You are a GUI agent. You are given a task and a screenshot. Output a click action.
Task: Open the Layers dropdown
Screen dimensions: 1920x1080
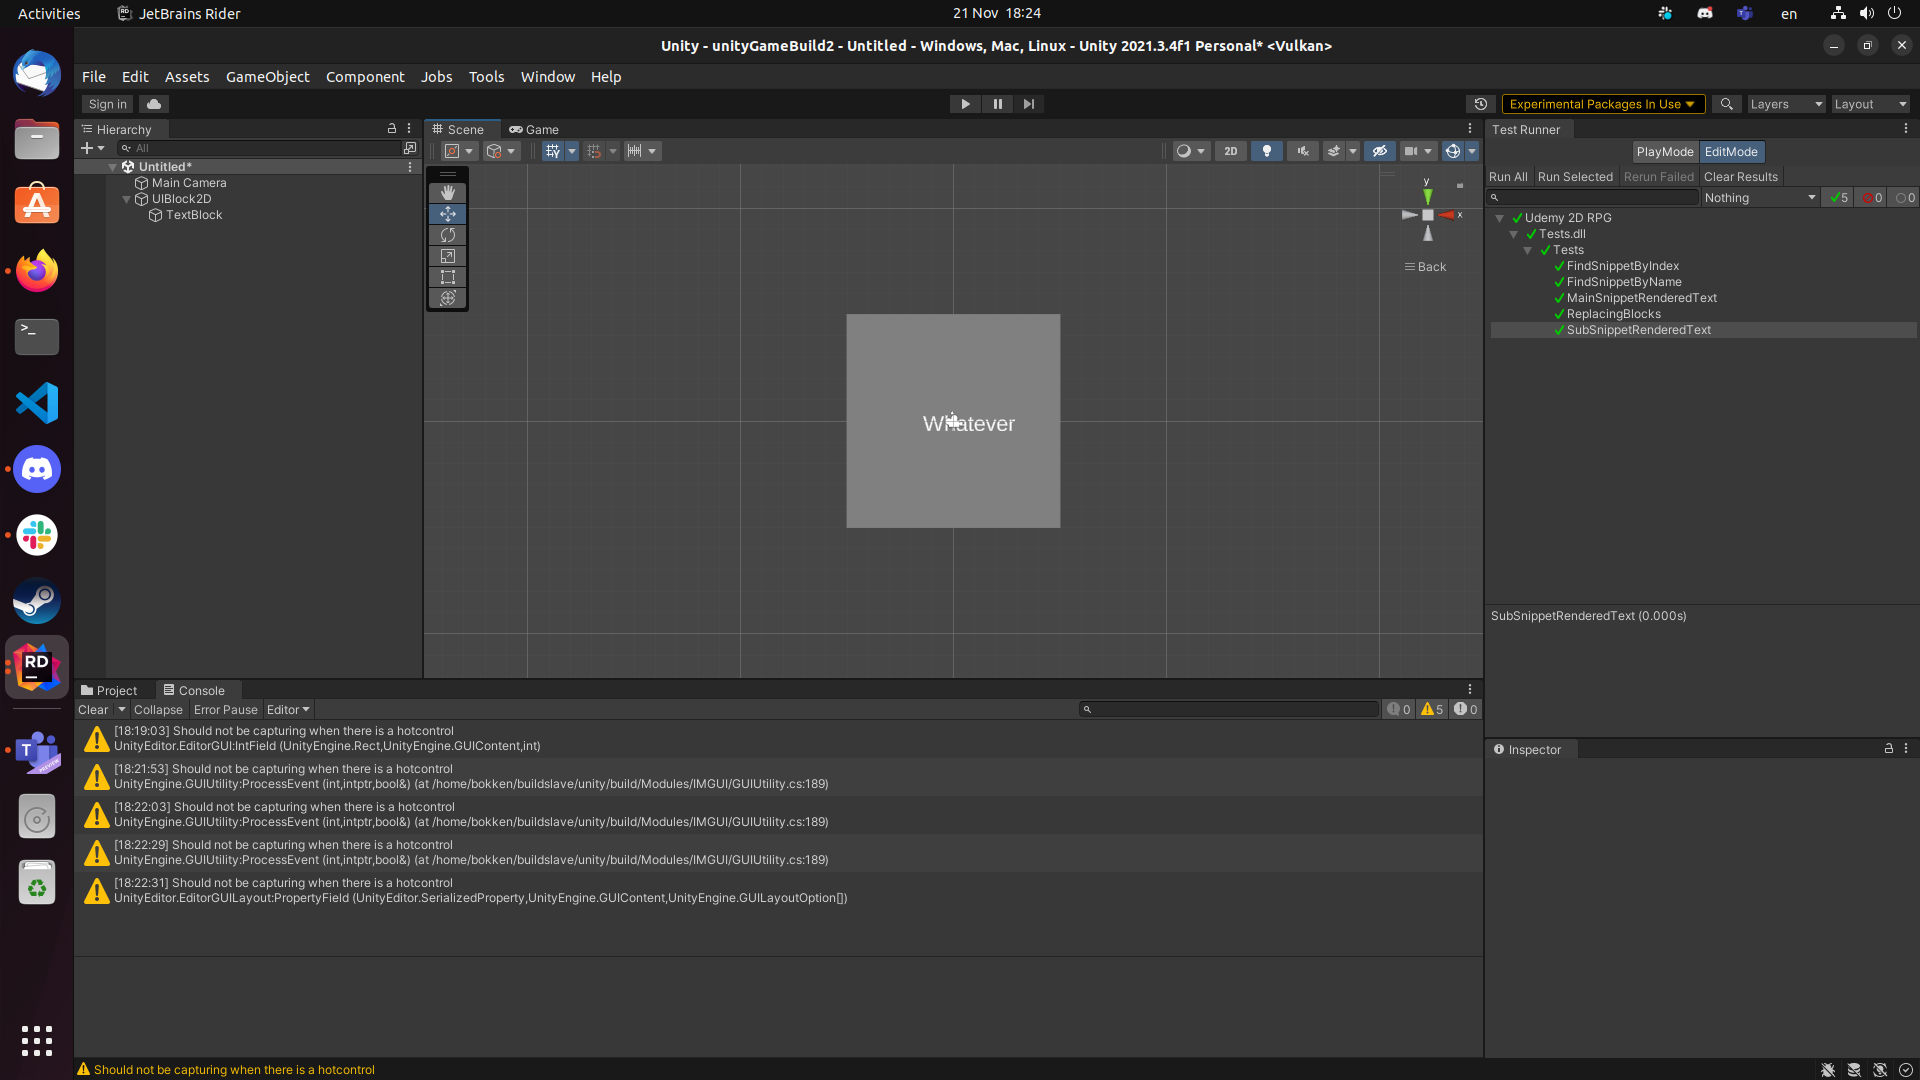[x=1786, y=104]
